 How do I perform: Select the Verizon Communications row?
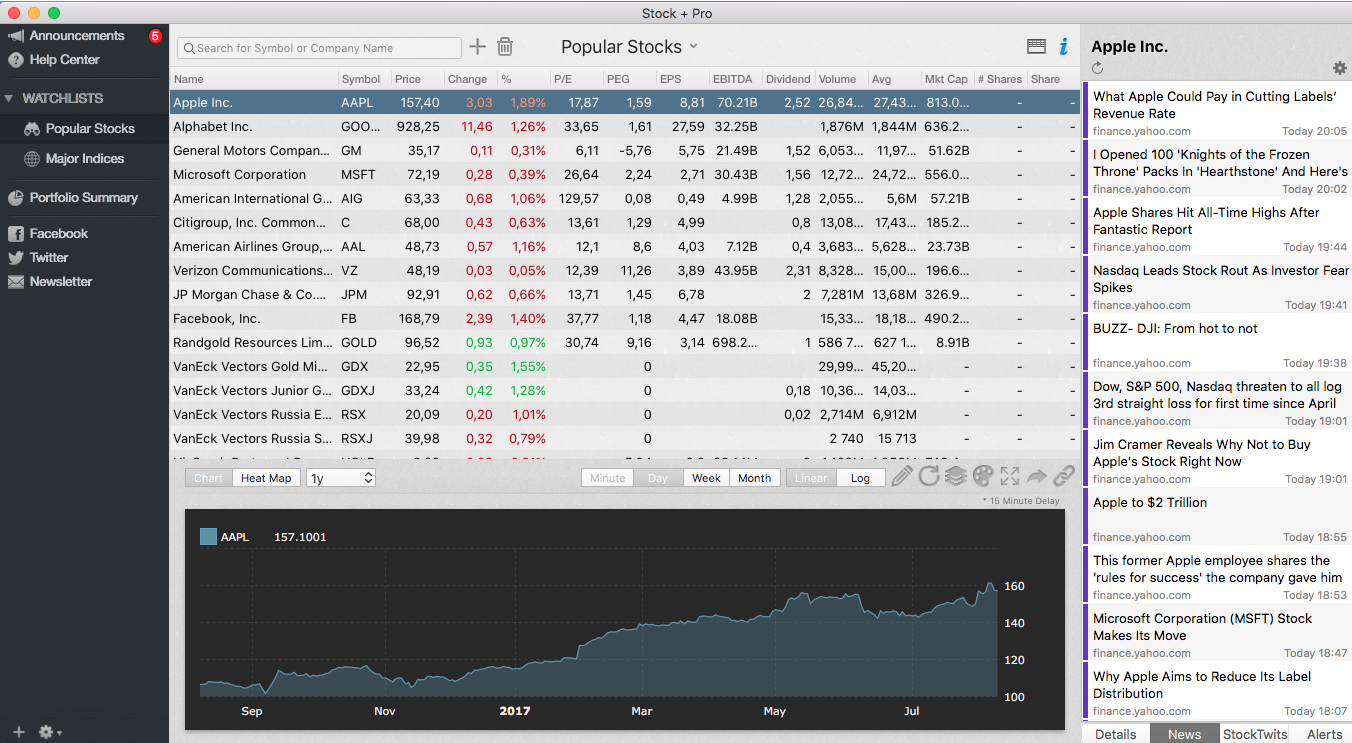(x=625, y=271)
